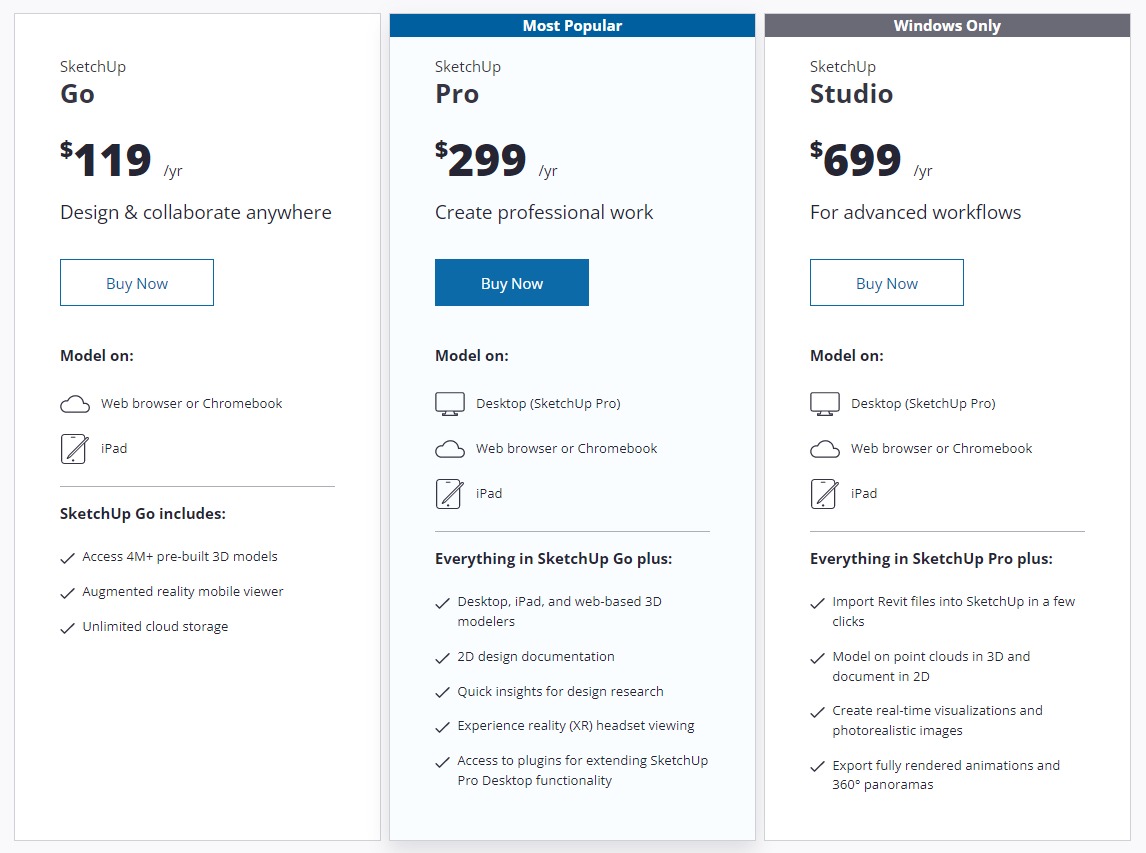Click the cloud icon in SketchUp Pro

450,449
